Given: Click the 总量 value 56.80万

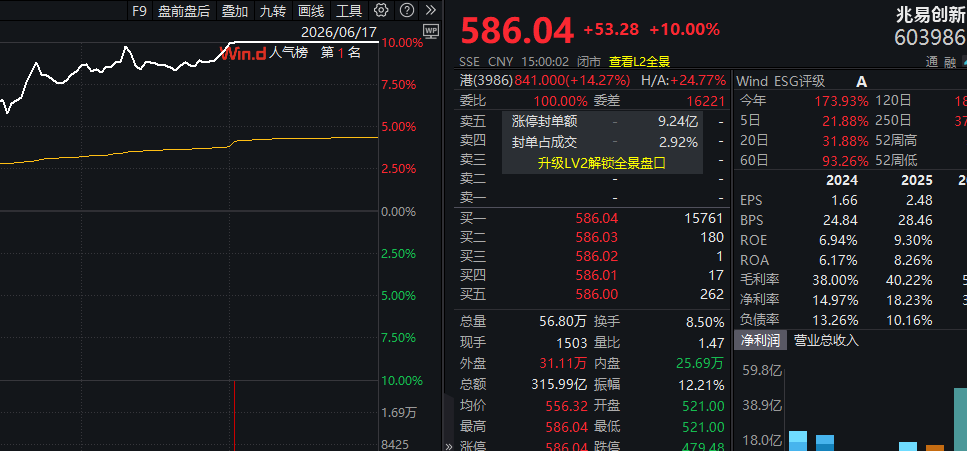Looking at the screenshot, I should tap(564, 321).
